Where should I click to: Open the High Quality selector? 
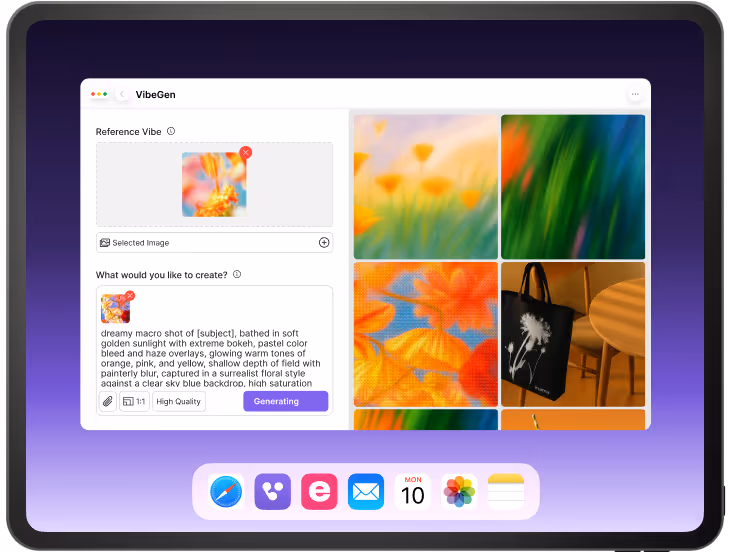[179, 401]
